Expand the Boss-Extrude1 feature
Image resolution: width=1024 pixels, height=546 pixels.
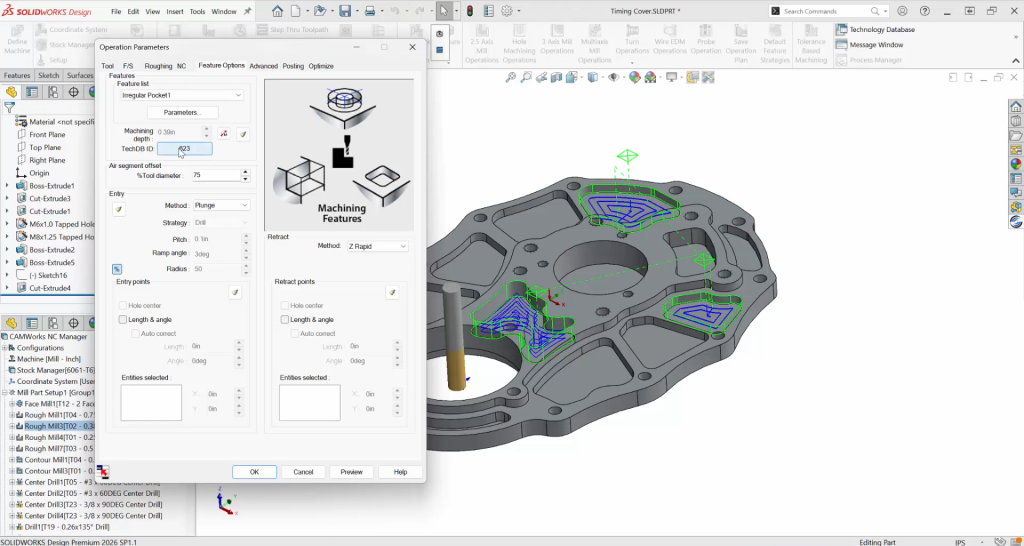coord(7,186)
